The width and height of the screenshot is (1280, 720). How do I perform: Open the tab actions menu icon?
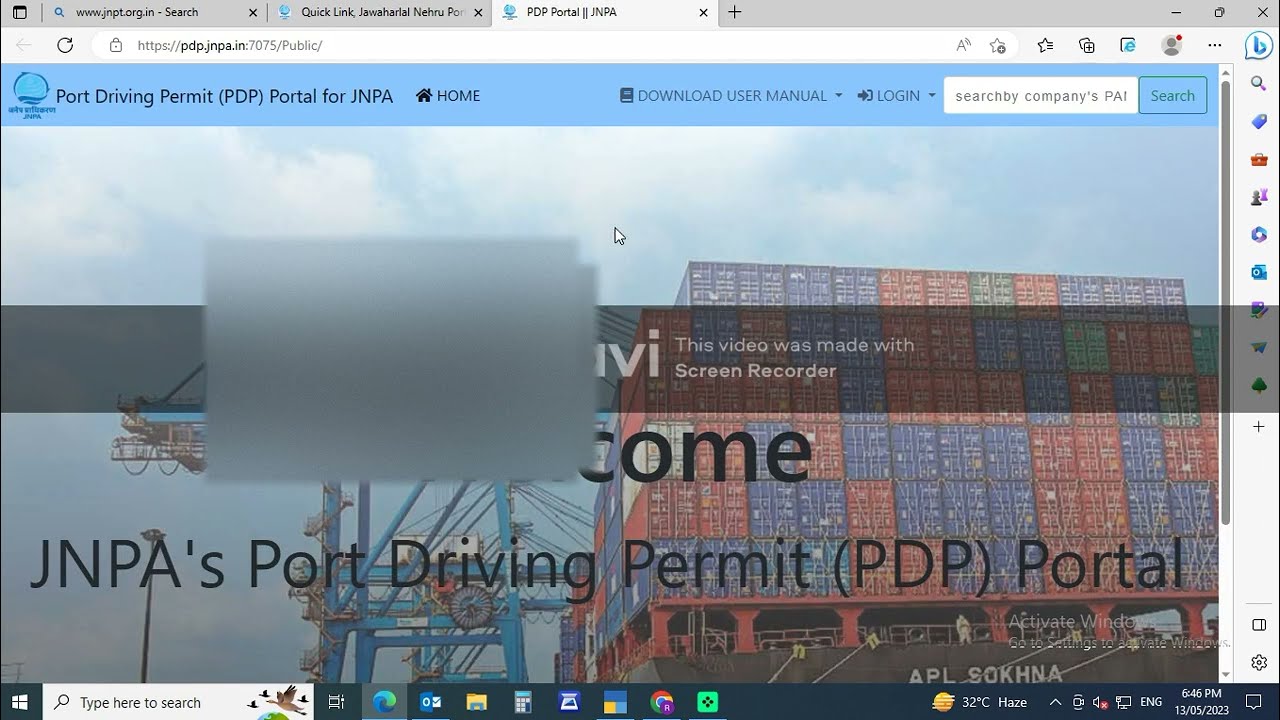point(19,12)
